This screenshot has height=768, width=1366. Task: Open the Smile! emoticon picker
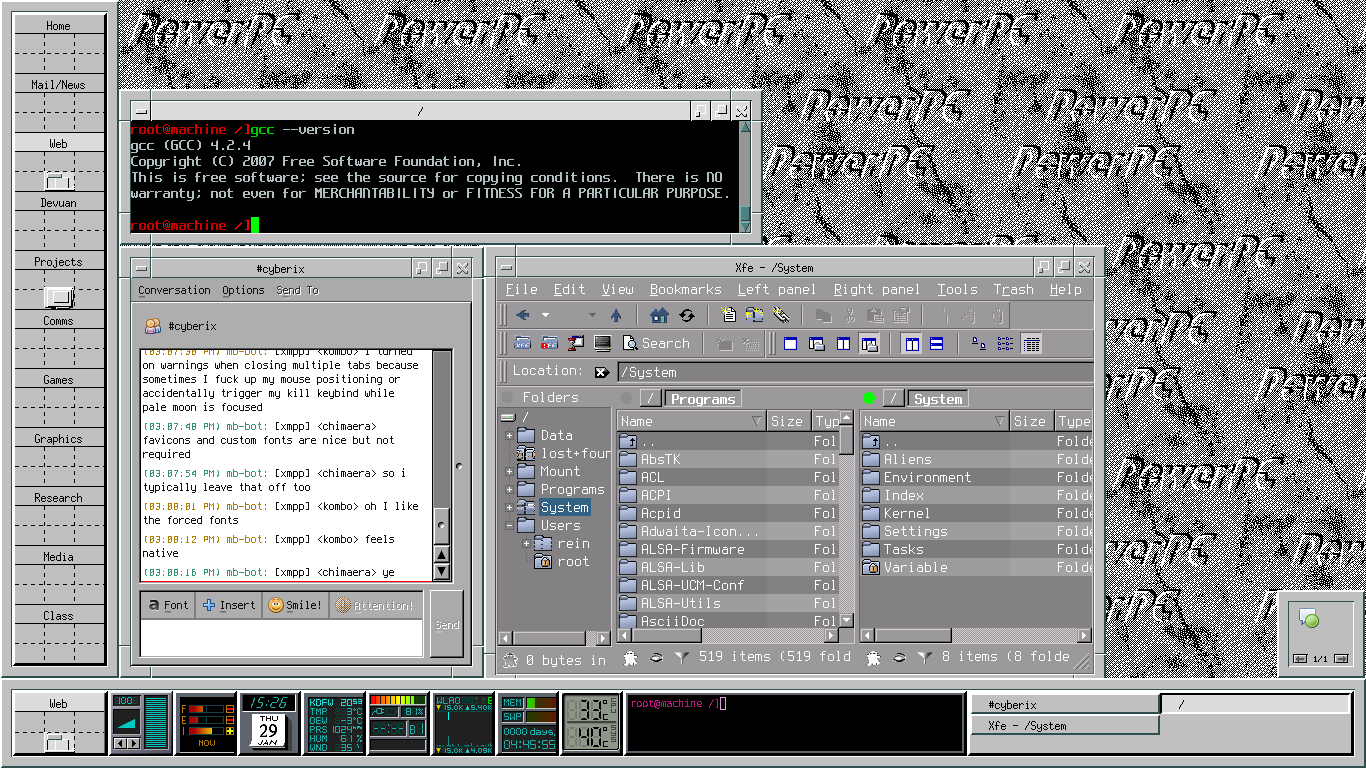(295, 605)
